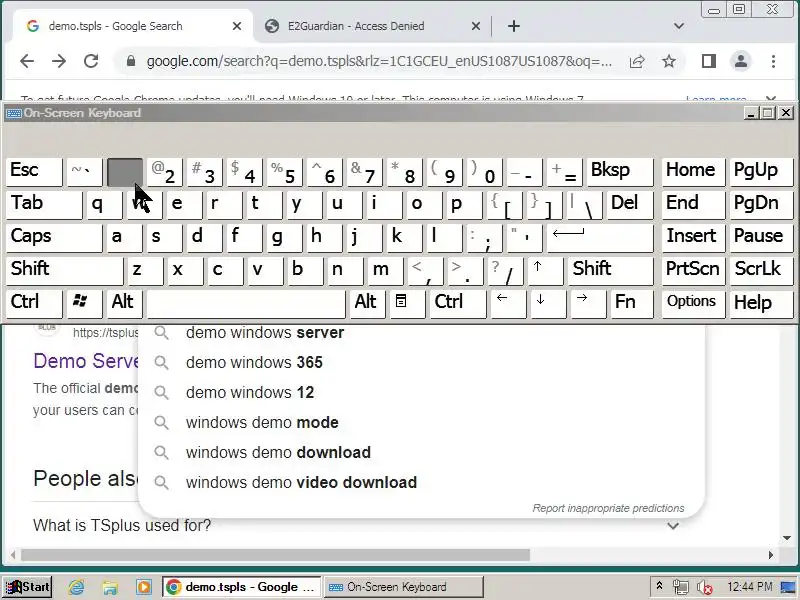Close the demo.tspls Google Search tab
The image size is (800, 600).
tap(237, 26)
